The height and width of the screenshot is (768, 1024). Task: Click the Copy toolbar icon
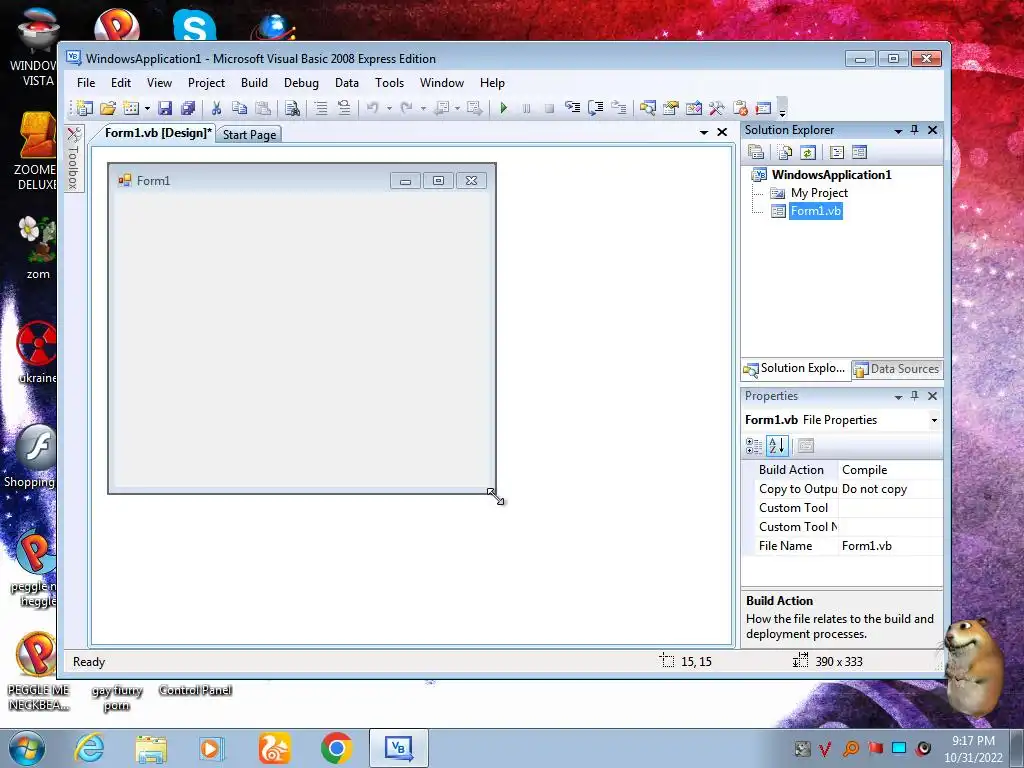point(240,108)
